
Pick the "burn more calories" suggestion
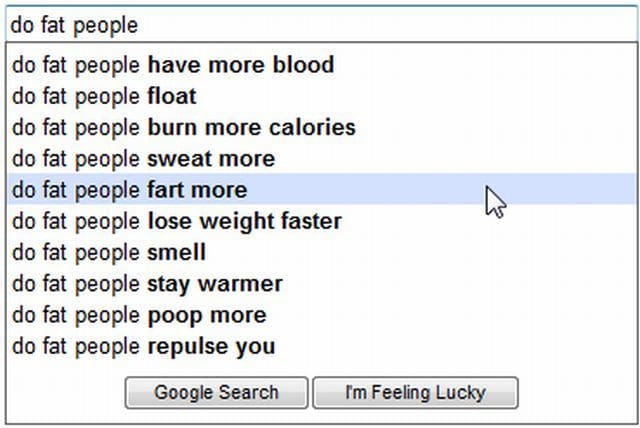(x=184, y=128)
